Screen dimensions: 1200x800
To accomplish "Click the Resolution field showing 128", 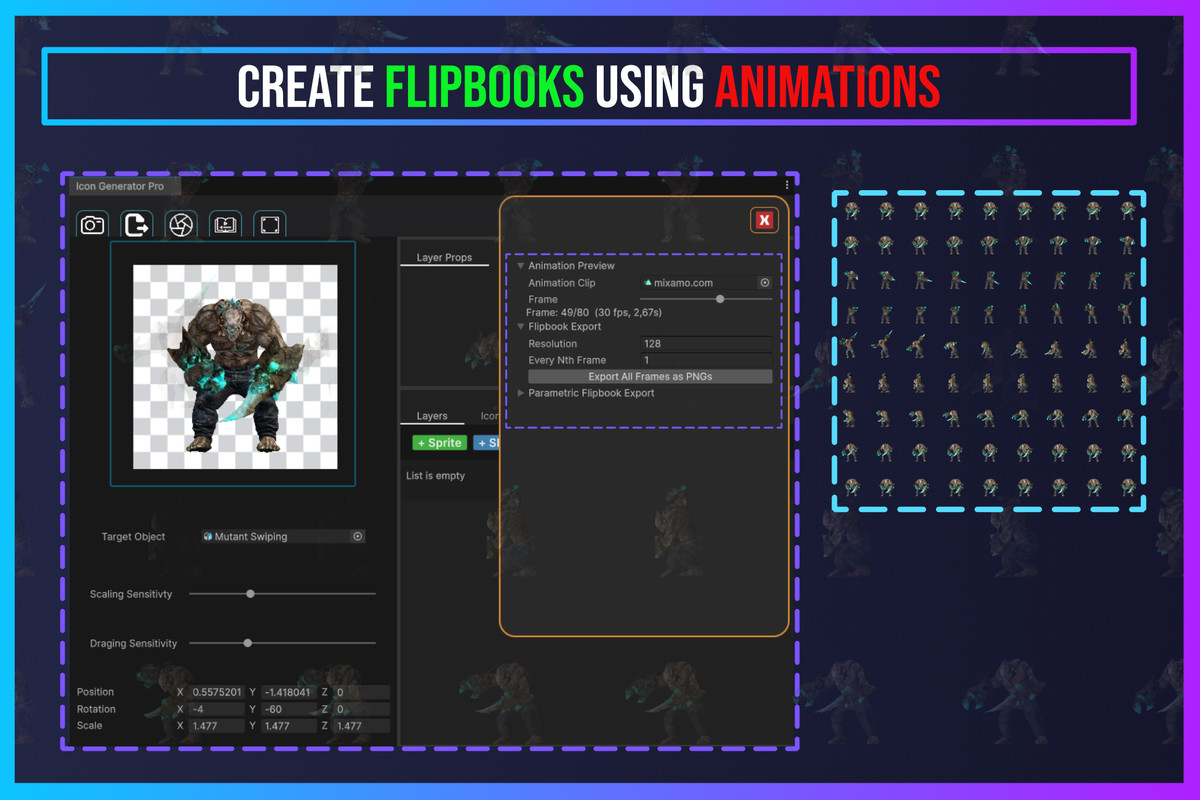I will (x=706, y=344).
